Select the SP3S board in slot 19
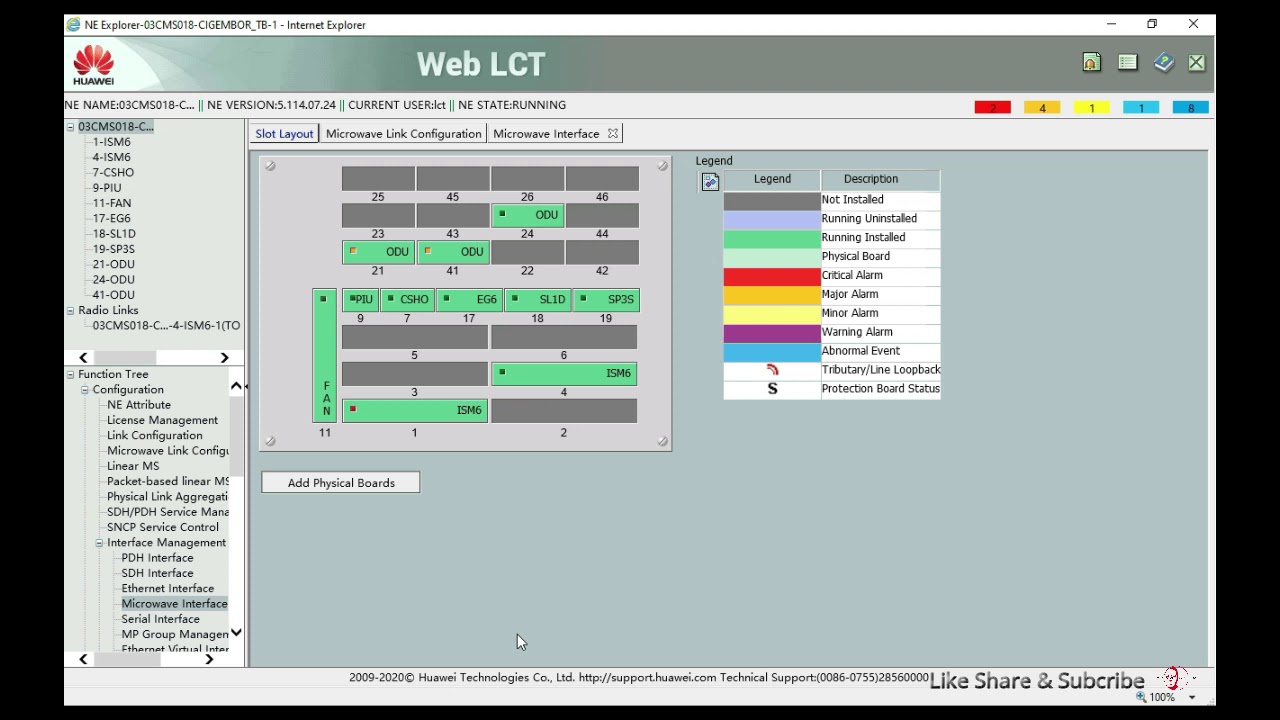Screen dimensions: 1280x720 pyautogui.click(x=606, y=299)
